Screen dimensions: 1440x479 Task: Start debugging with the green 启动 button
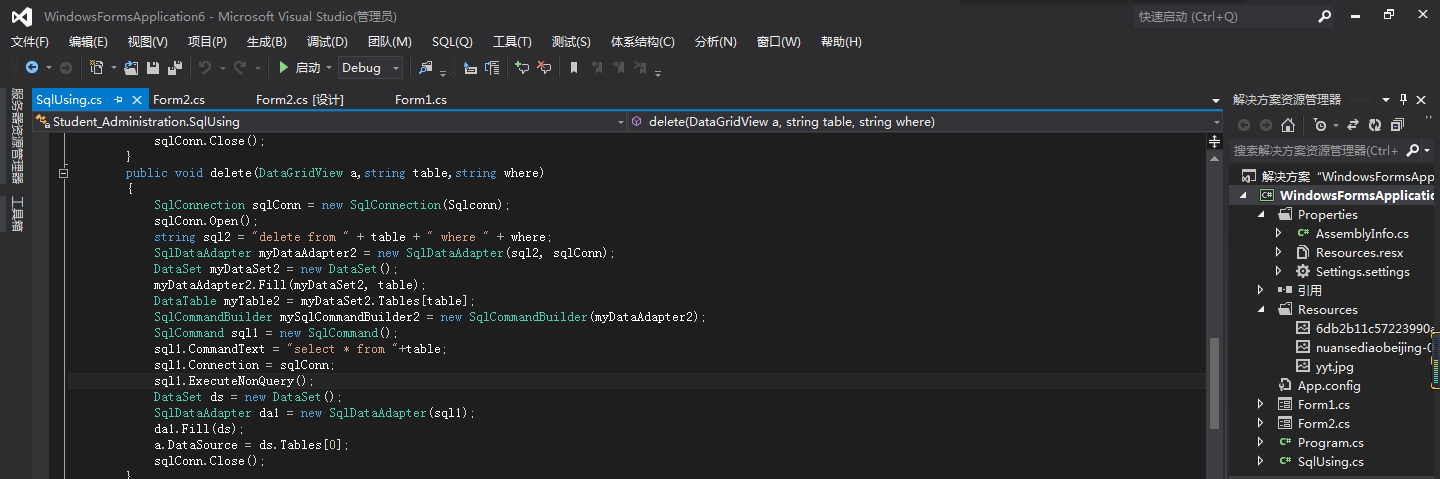click(x=300, y=68)
